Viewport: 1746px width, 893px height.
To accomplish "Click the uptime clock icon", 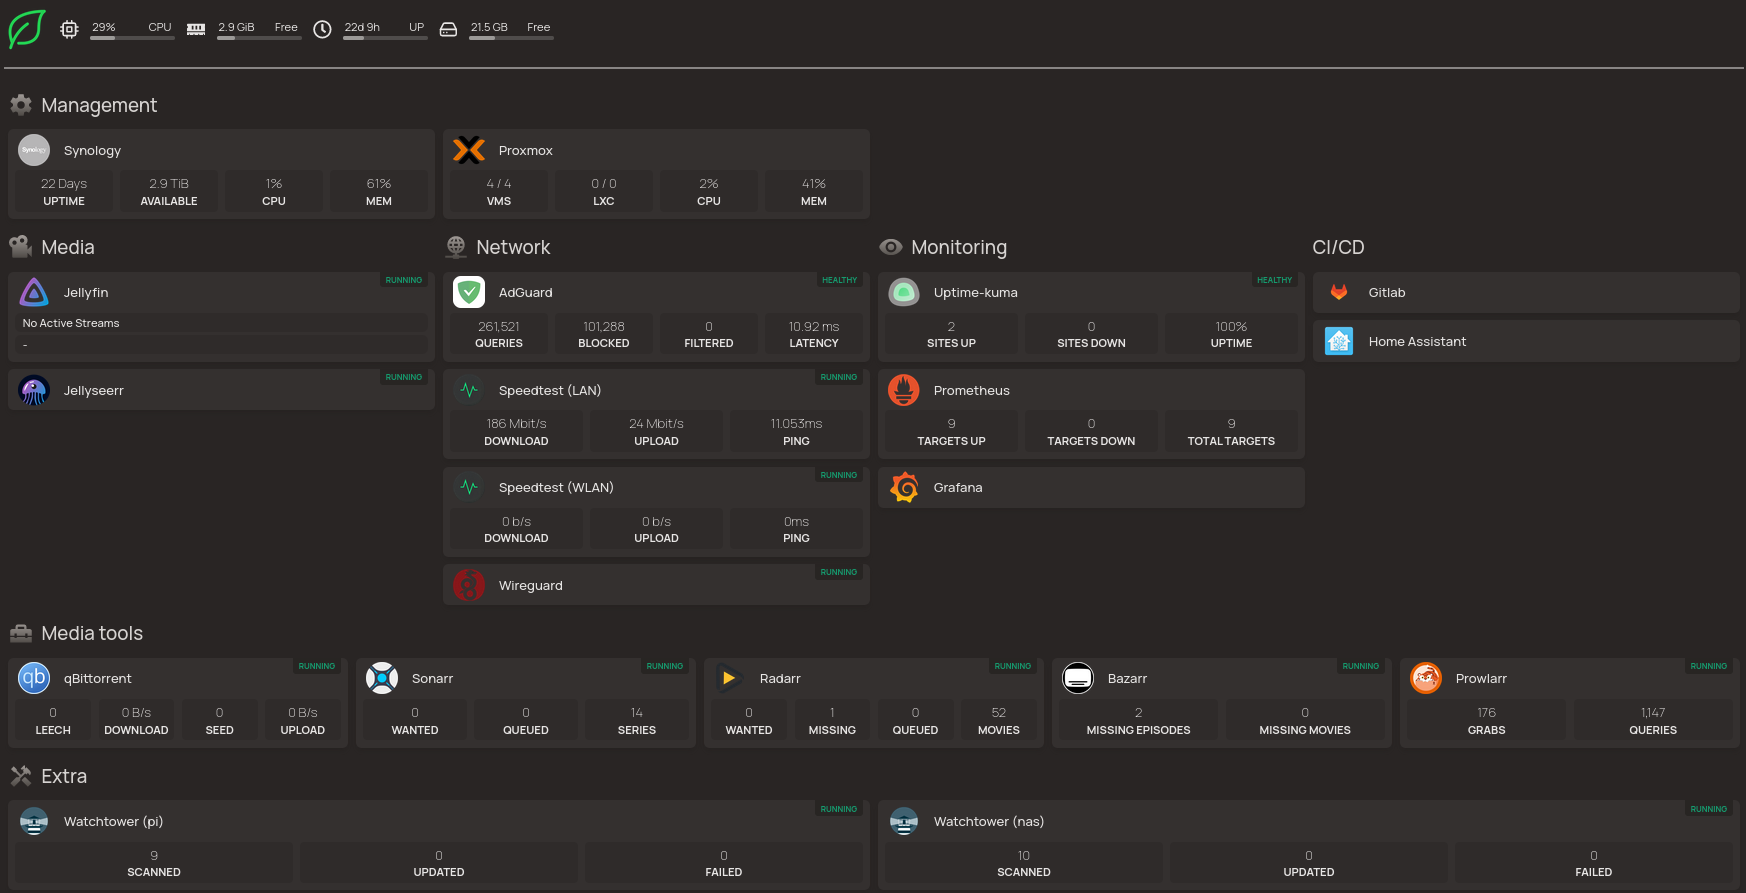I will 322,30.
